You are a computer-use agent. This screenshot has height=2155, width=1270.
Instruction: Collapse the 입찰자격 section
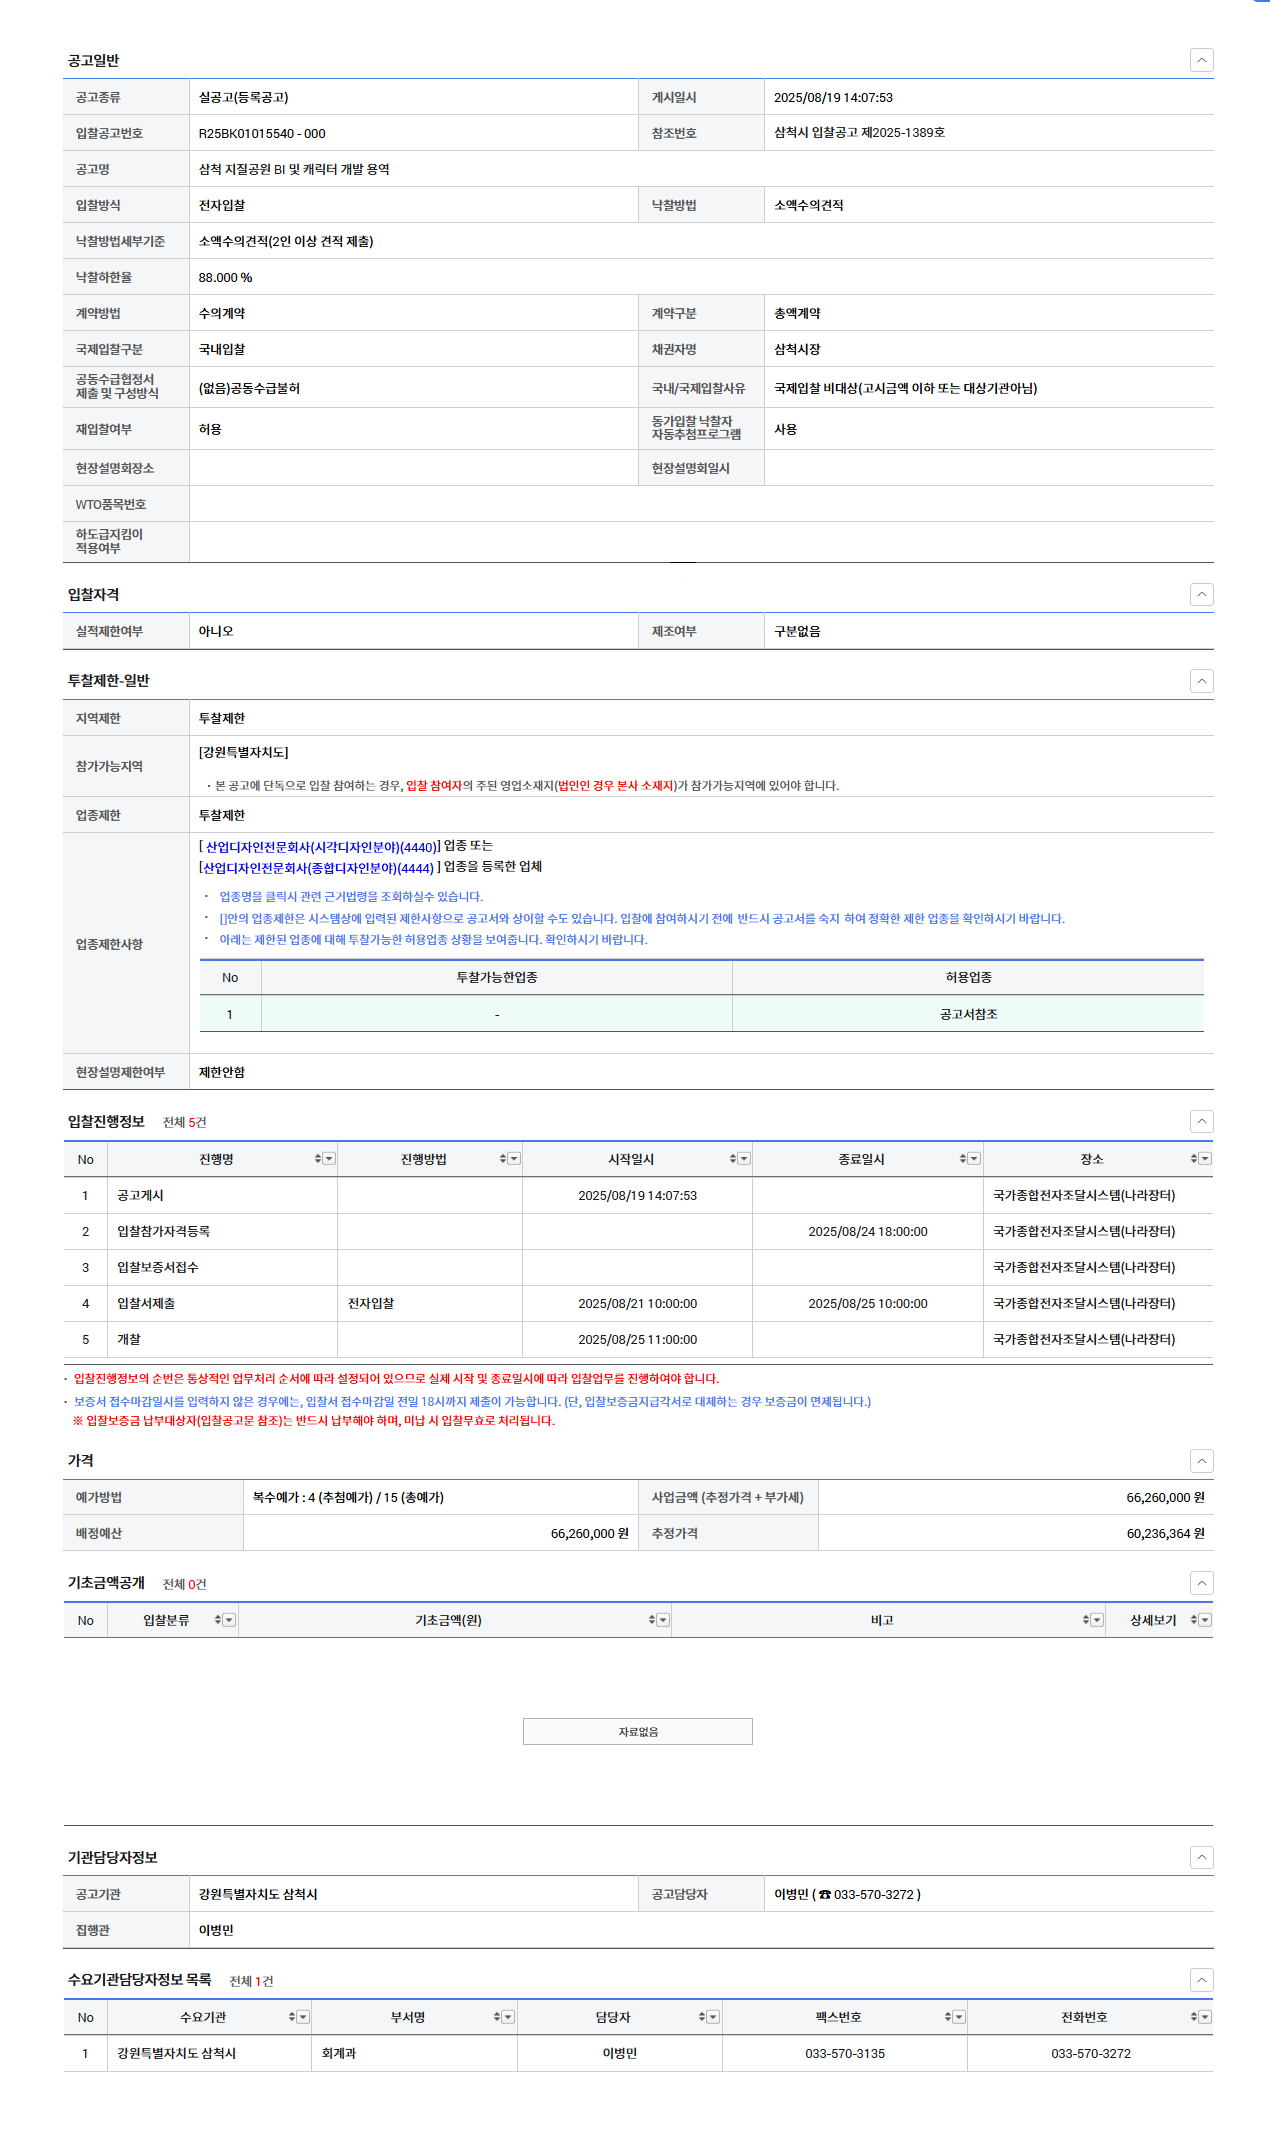1202,595
